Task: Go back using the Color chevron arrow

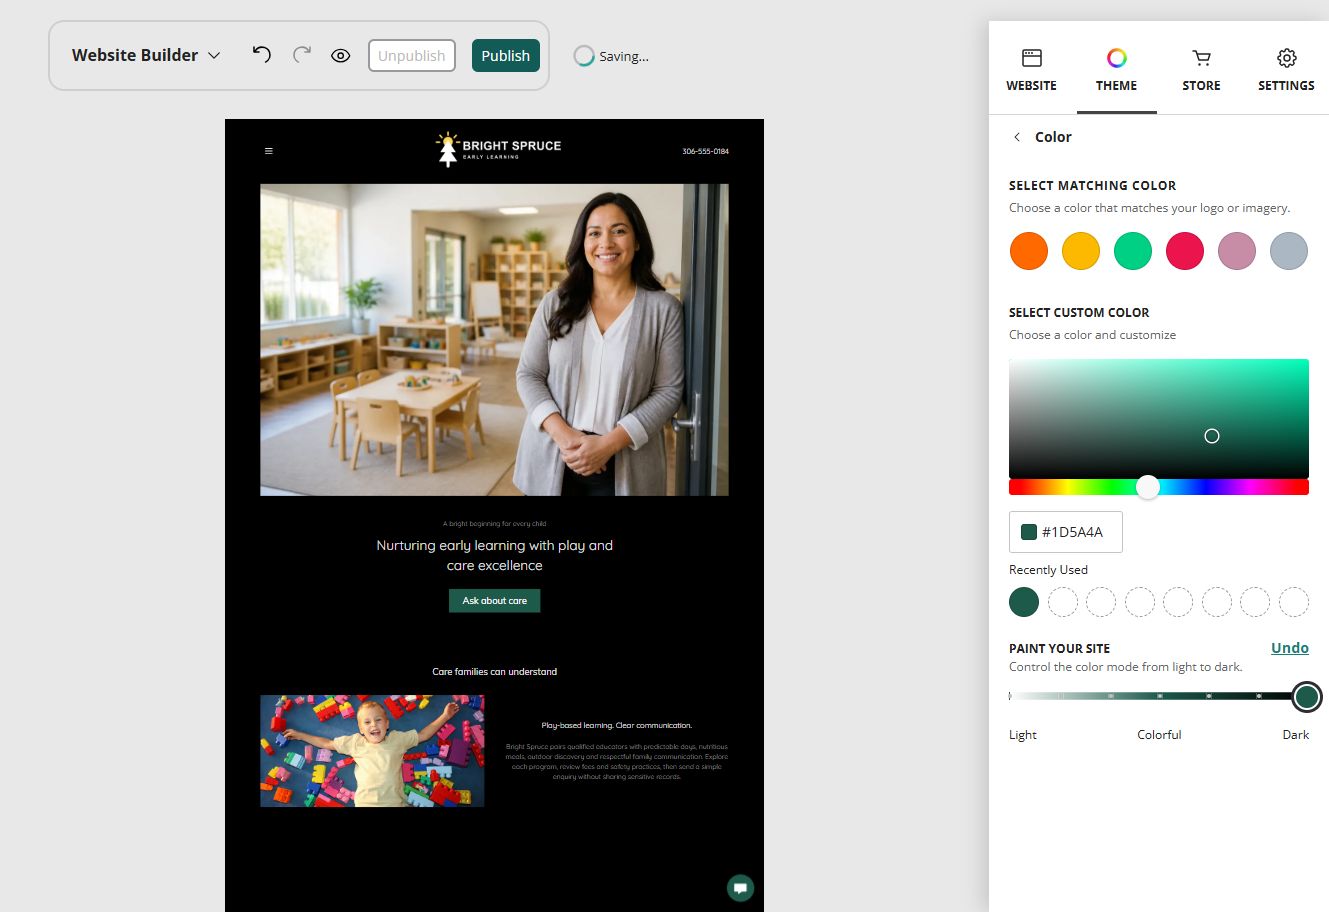Action: pyautogui.click(x=1017, y=137)
